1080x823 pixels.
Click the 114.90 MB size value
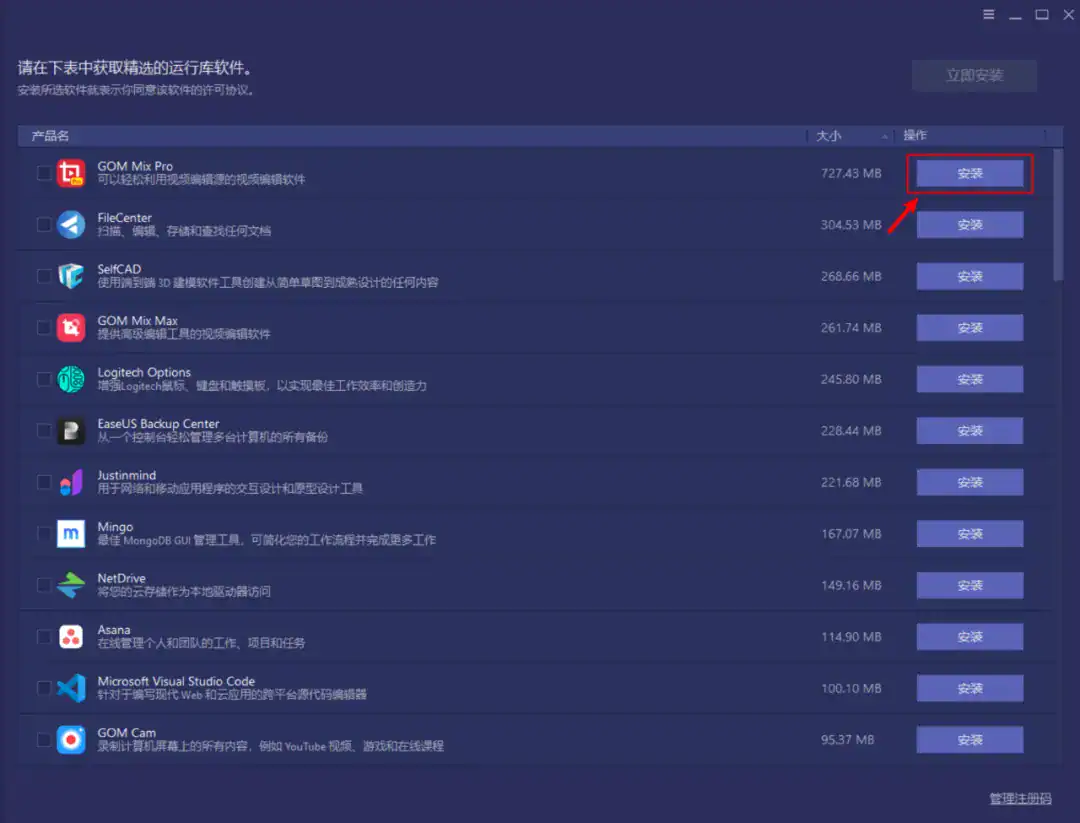[851, 637]
